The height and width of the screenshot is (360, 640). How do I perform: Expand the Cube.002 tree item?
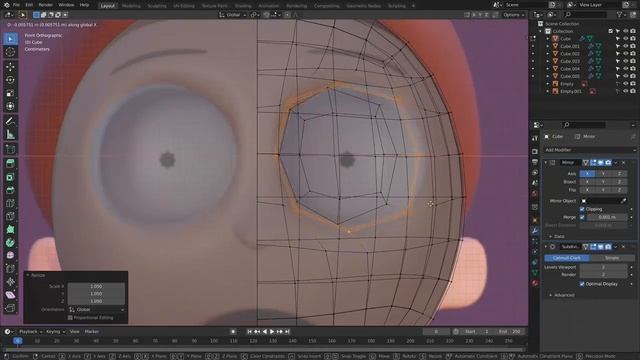tap(548, 54)
